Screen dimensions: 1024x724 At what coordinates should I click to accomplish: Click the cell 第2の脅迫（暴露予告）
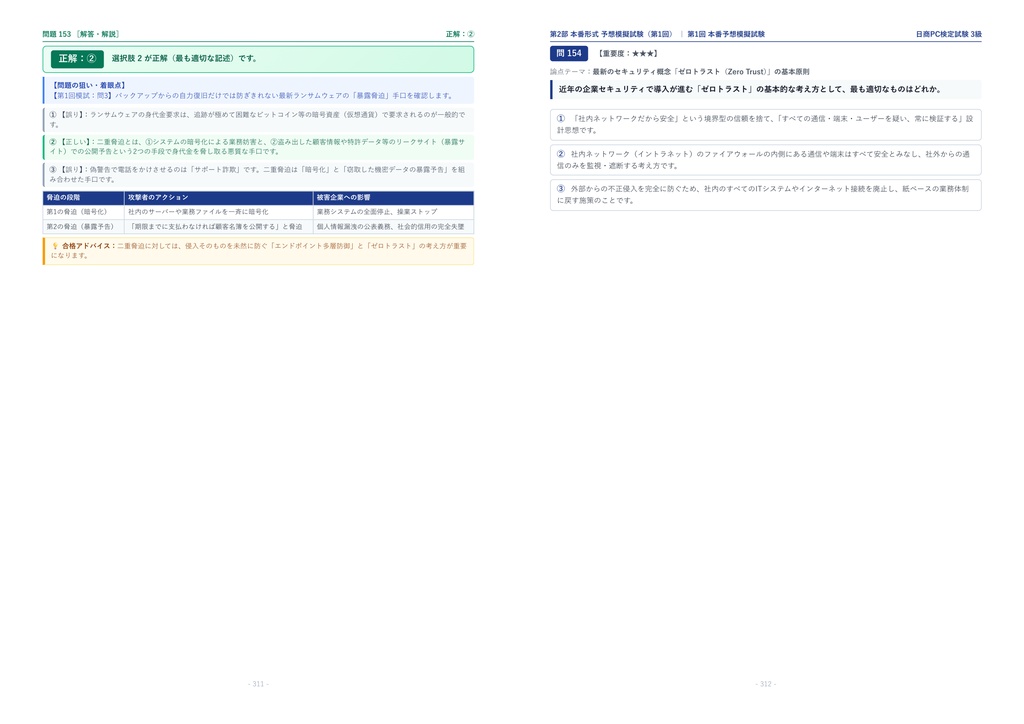pos(84,227)
